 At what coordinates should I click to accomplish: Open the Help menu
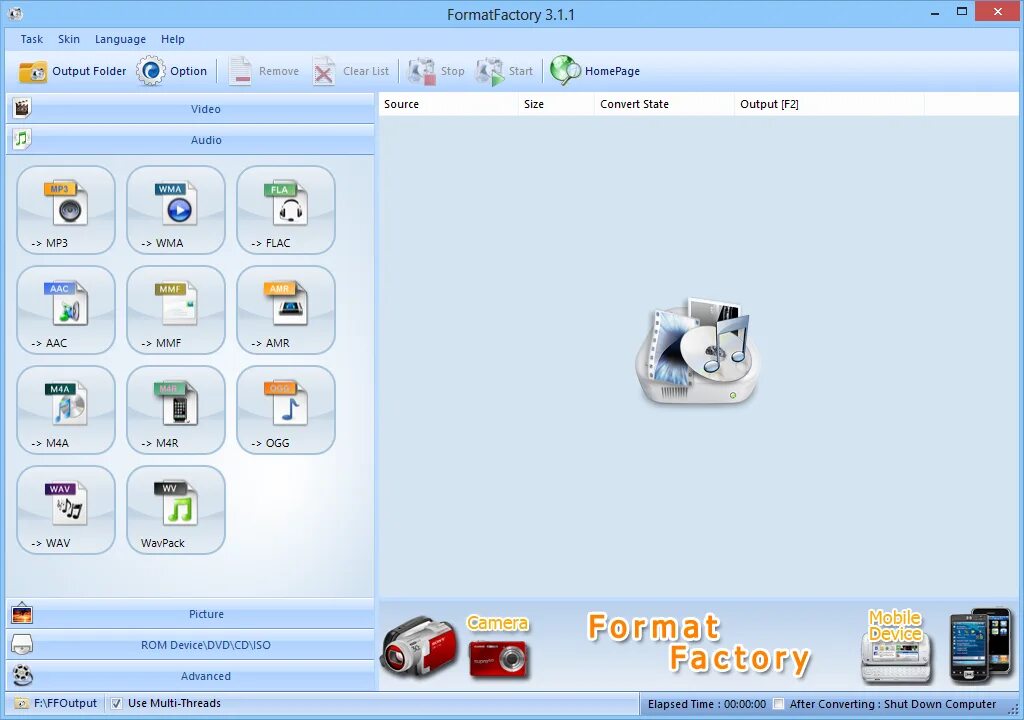pos(173,39)
